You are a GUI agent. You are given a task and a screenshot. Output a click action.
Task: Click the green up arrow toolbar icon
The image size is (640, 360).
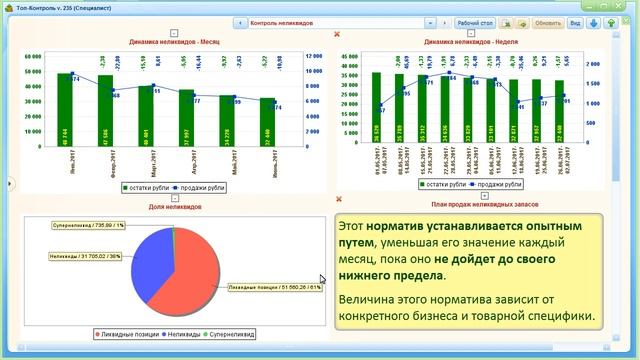[x=611, y=23]
